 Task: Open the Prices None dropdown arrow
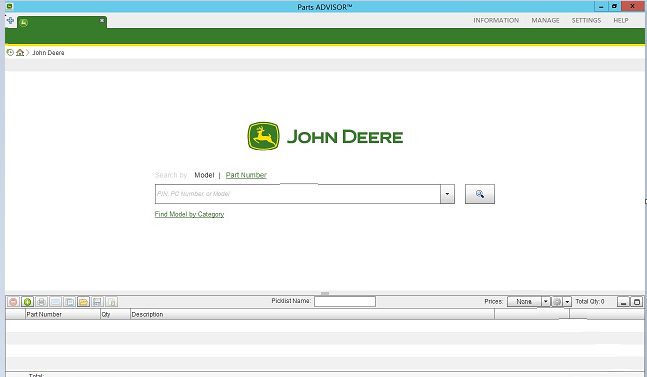coord(545,302)
